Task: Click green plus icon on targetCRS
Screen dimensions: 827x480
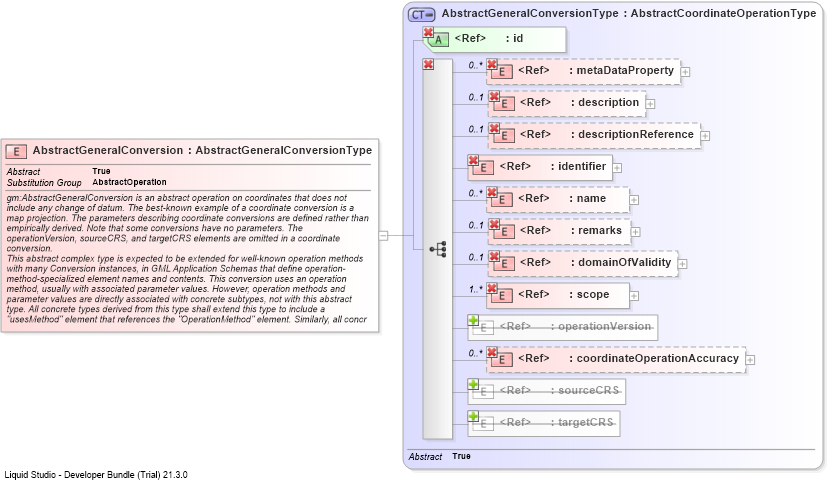Action: 473,417
